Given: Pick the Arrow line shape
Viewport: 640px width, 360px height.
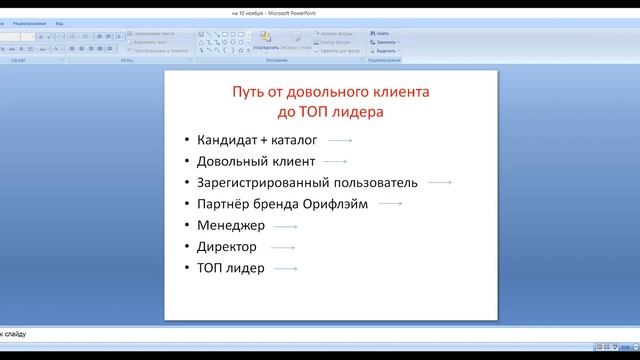Looking at the screenshot, I should tap(217, 35).
